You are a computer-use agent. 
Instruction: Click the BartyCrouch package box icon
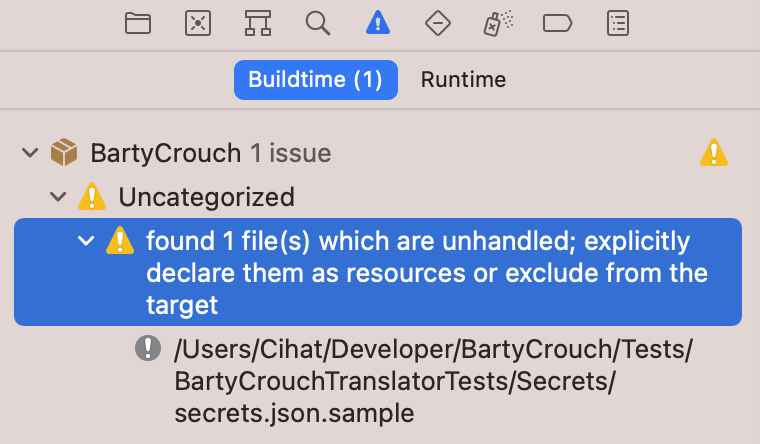(64, 153)
